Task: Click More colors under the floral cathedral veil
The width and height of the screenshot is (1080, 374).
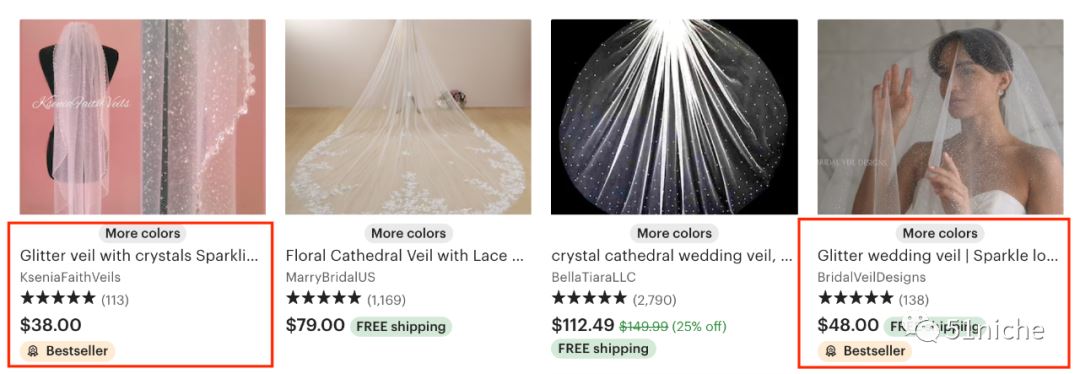Action: tap(408, 233)
